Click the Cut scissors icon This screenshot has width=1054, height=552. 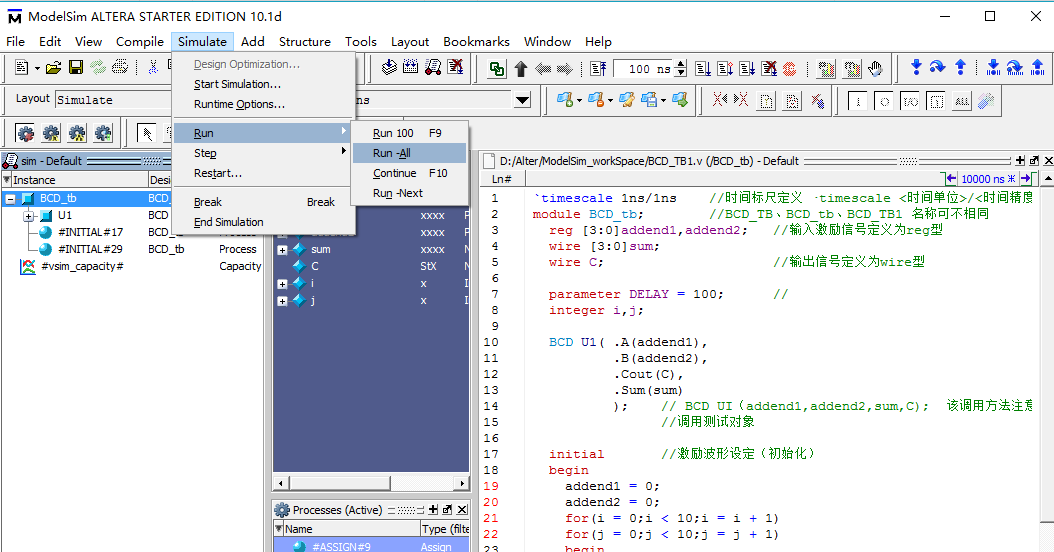click(x=153, y=67)
